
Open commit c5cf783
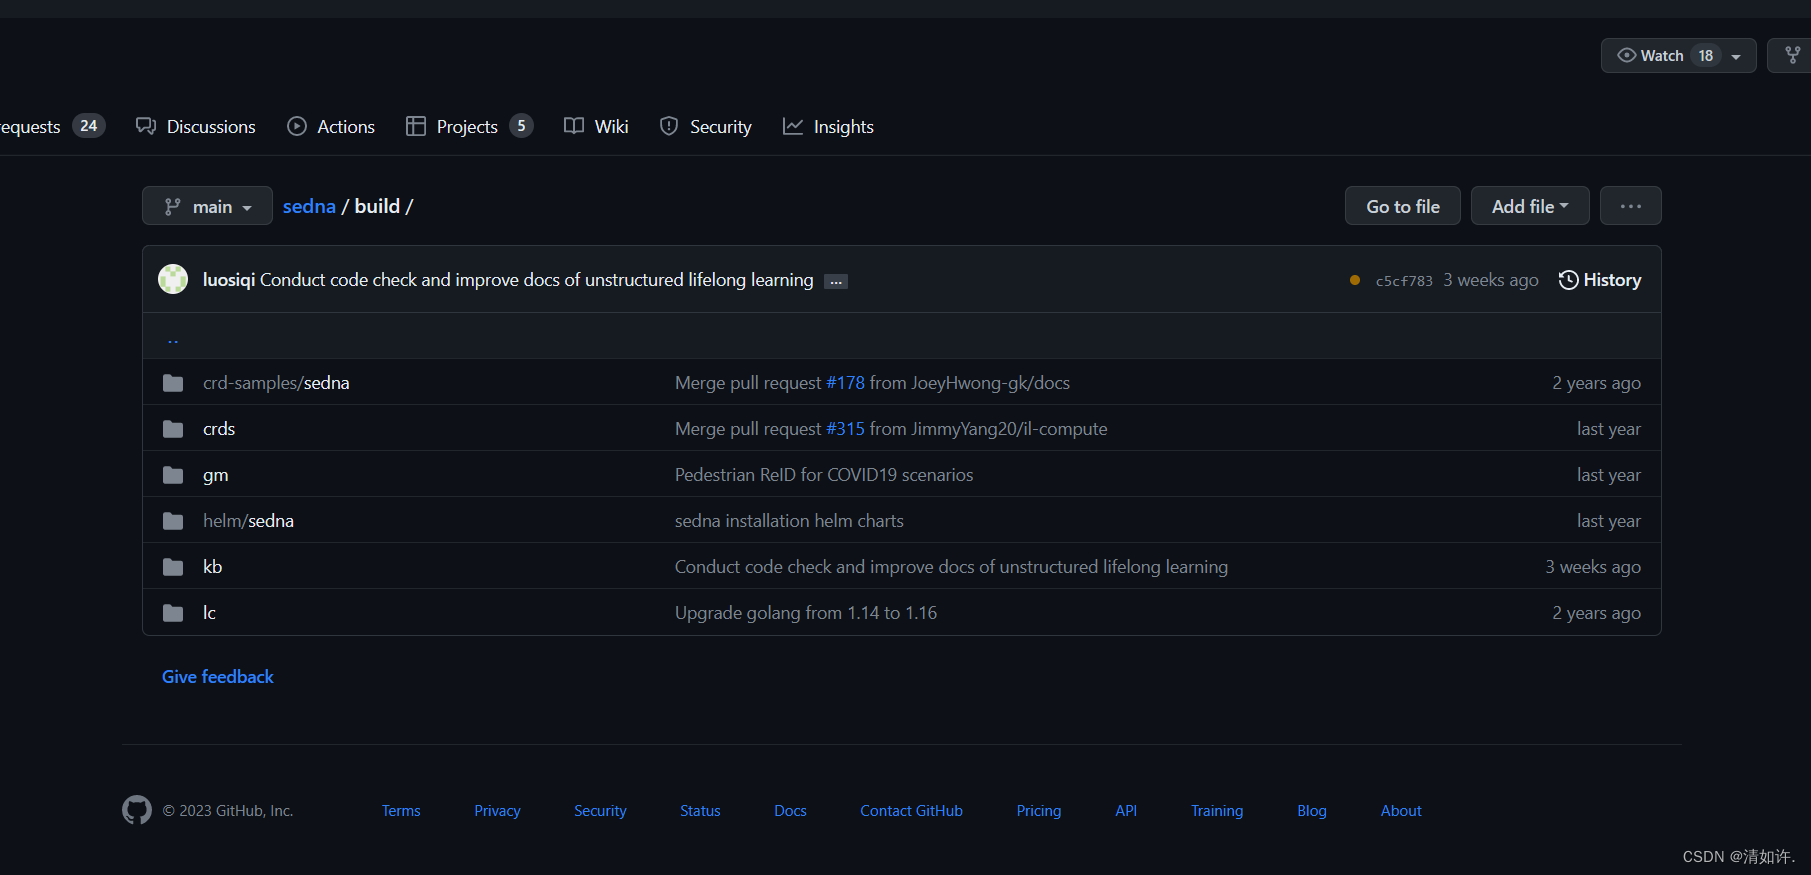1404,281
